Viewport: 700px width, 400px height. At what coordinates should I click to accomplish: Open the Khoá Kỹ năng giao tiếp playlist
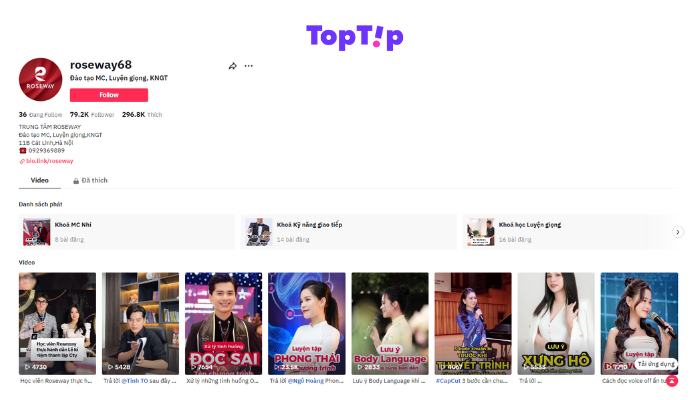click(x=349, y=232)
